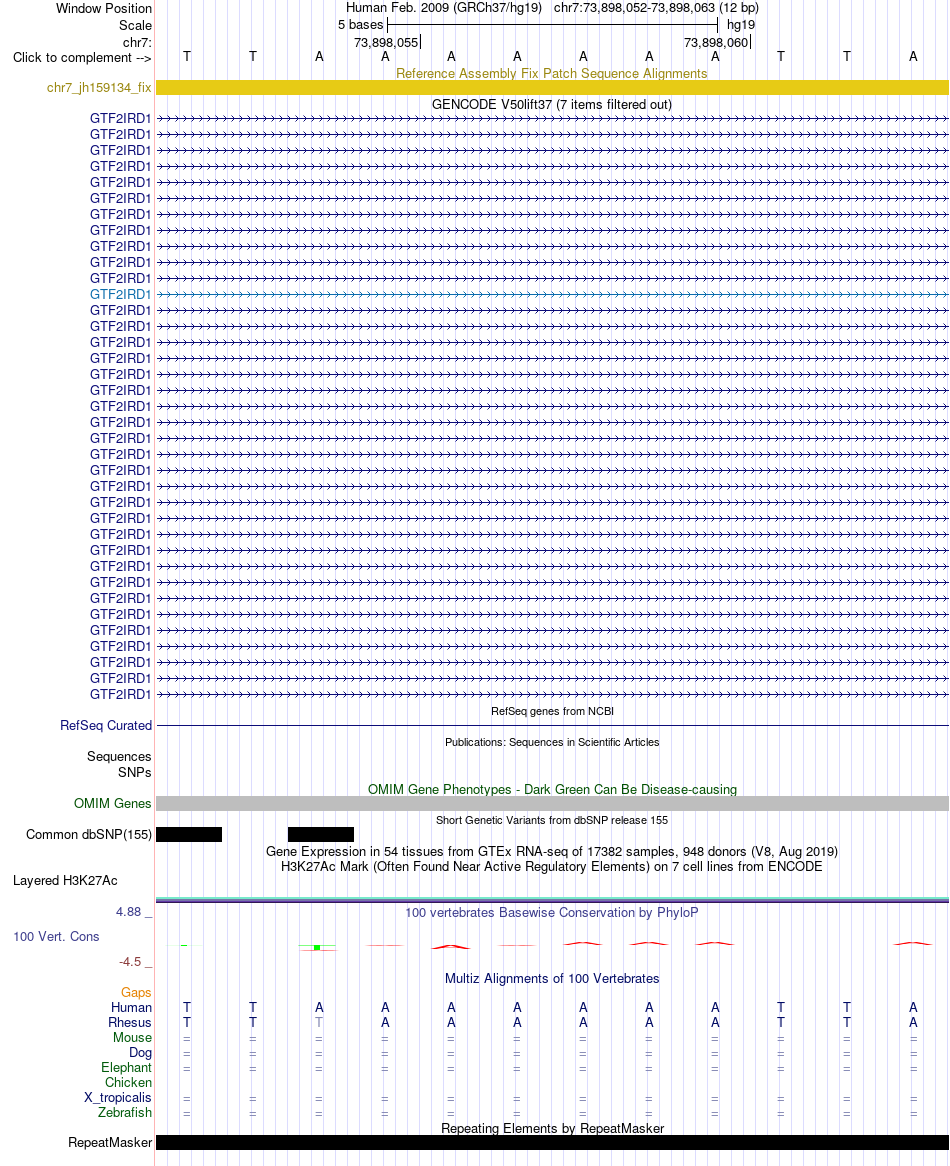Open the GTEx Gene Expression track title
This screenshot has height=1166, width=950.
click(x=552, y=851)
